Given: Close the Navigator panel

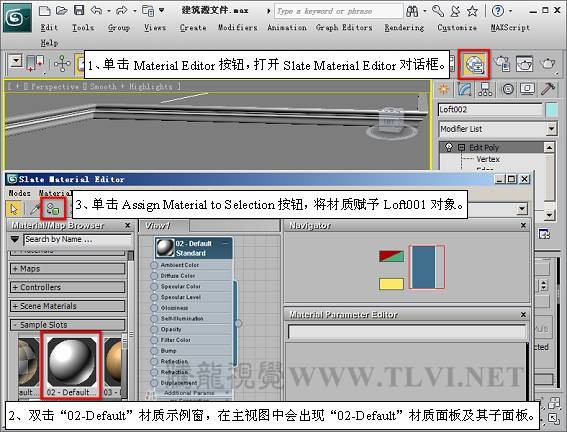Looking at the screenshot, I should point(523,225).
